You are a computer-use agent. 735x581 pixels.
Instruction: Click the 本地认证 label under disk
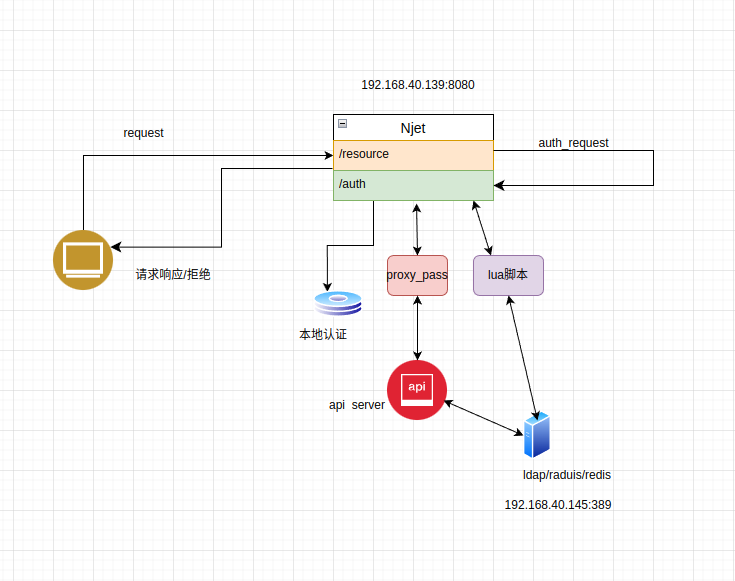pyautogui.click(x=323, y=334)
